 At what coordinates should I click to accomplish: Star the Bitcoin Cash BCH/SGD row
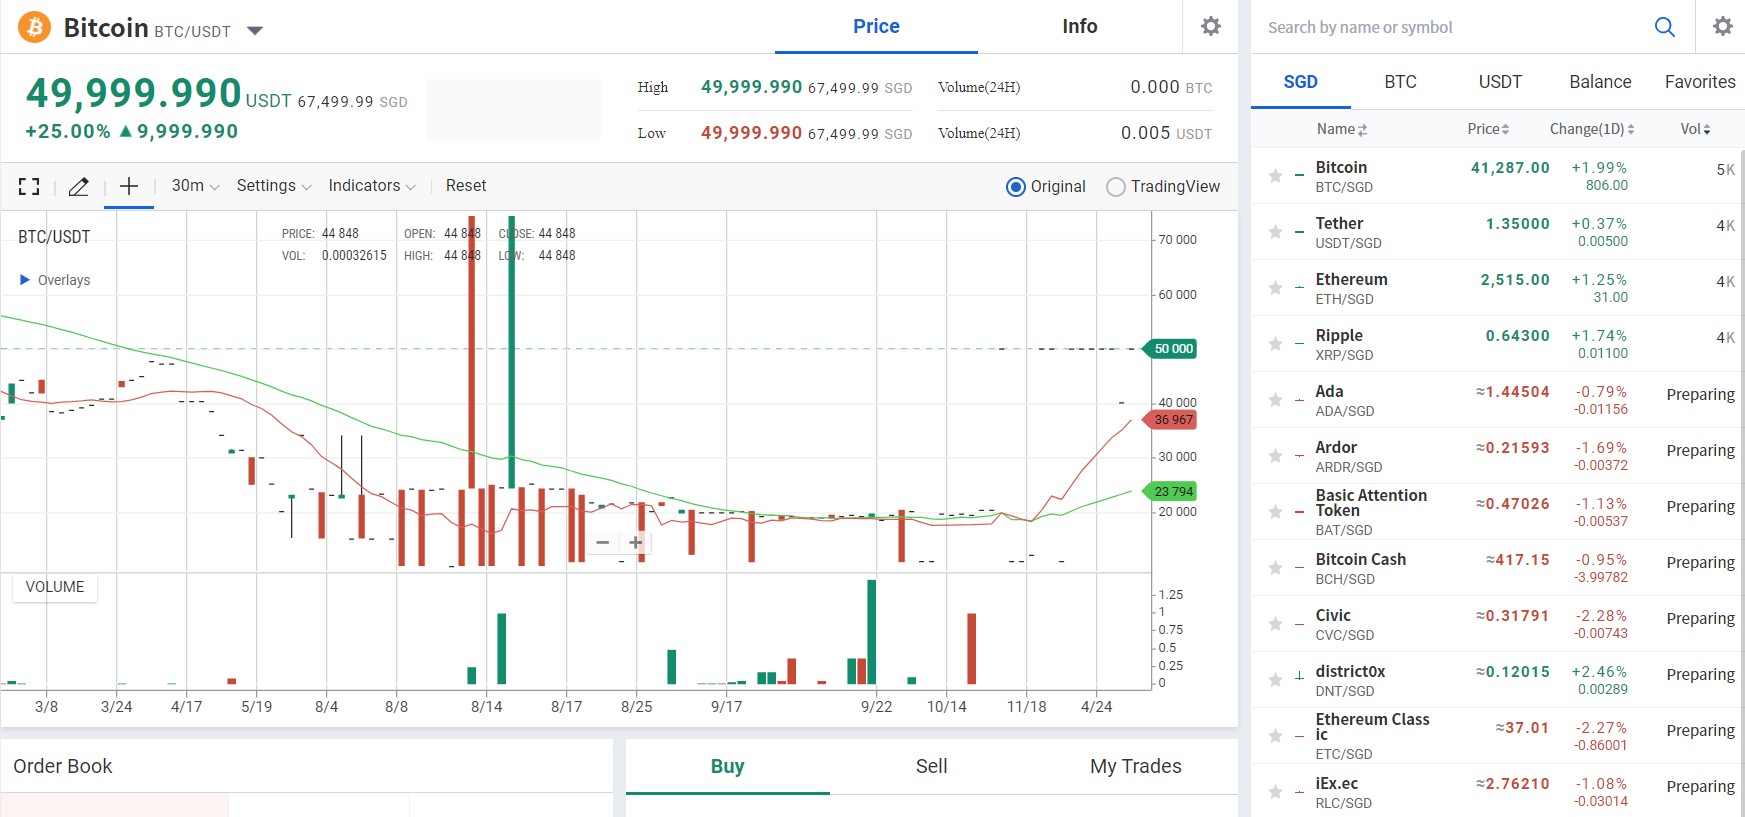(1275, 568)
